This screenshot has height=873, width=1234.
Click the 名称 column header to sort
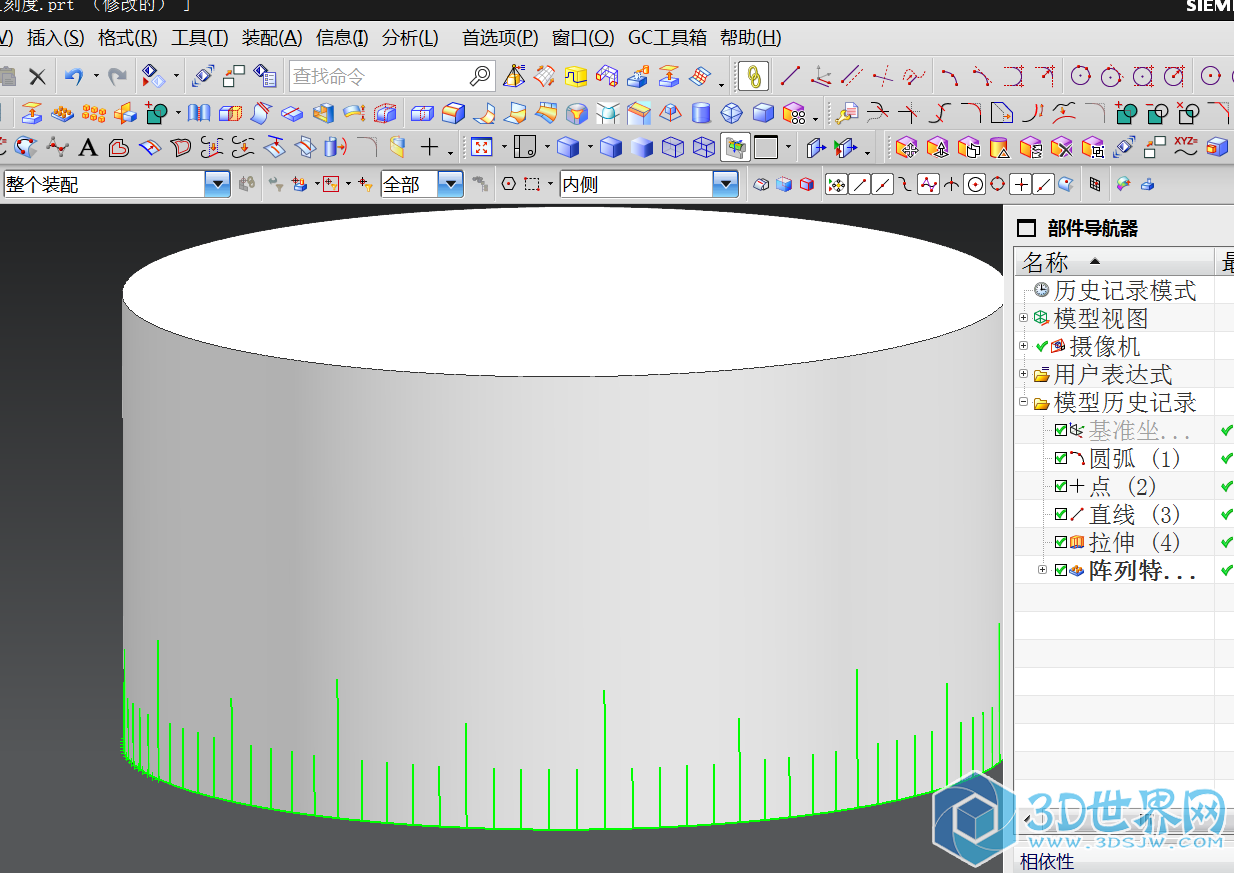pyautogui.click(x=1046, y=262)
